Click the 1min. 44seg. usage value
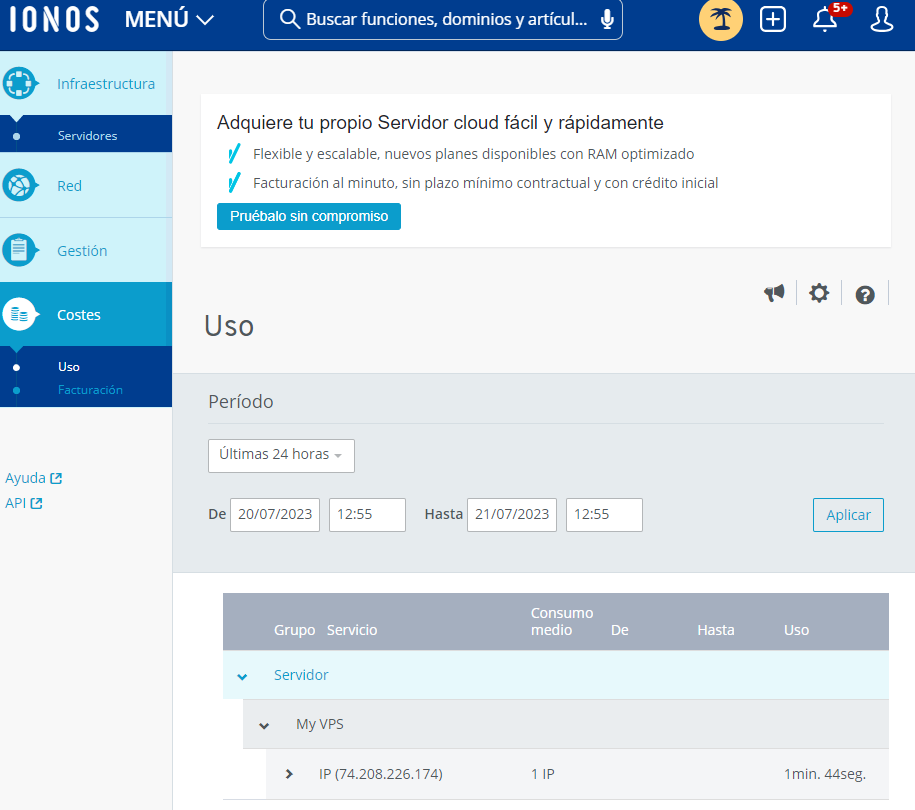 [x=825, y=774]
